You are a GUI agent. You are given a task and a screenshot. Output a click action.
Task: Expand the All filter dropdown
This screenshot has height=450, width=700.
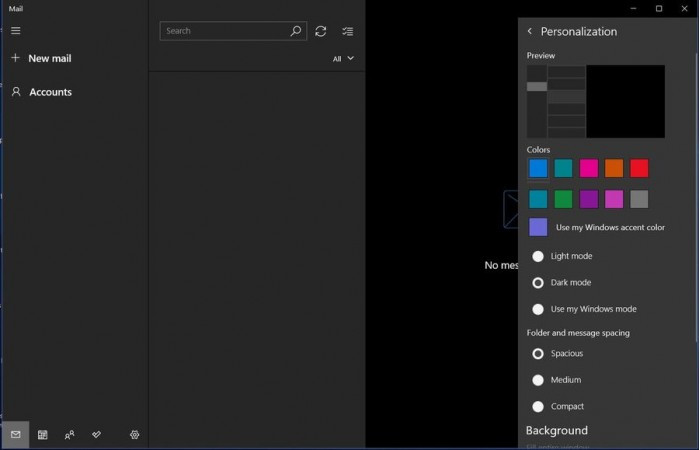click(343, 58)
